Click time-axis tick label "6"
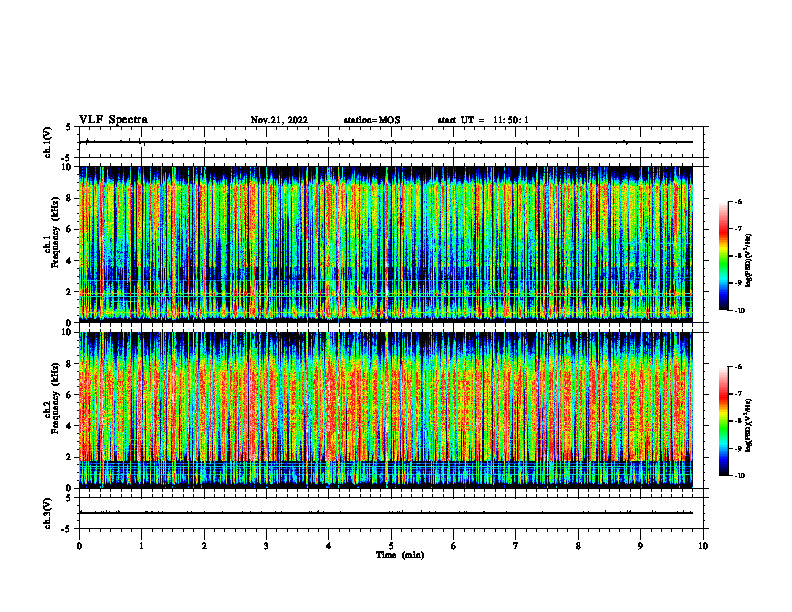Viewport: 792px width, 612px height. (454, 546)
